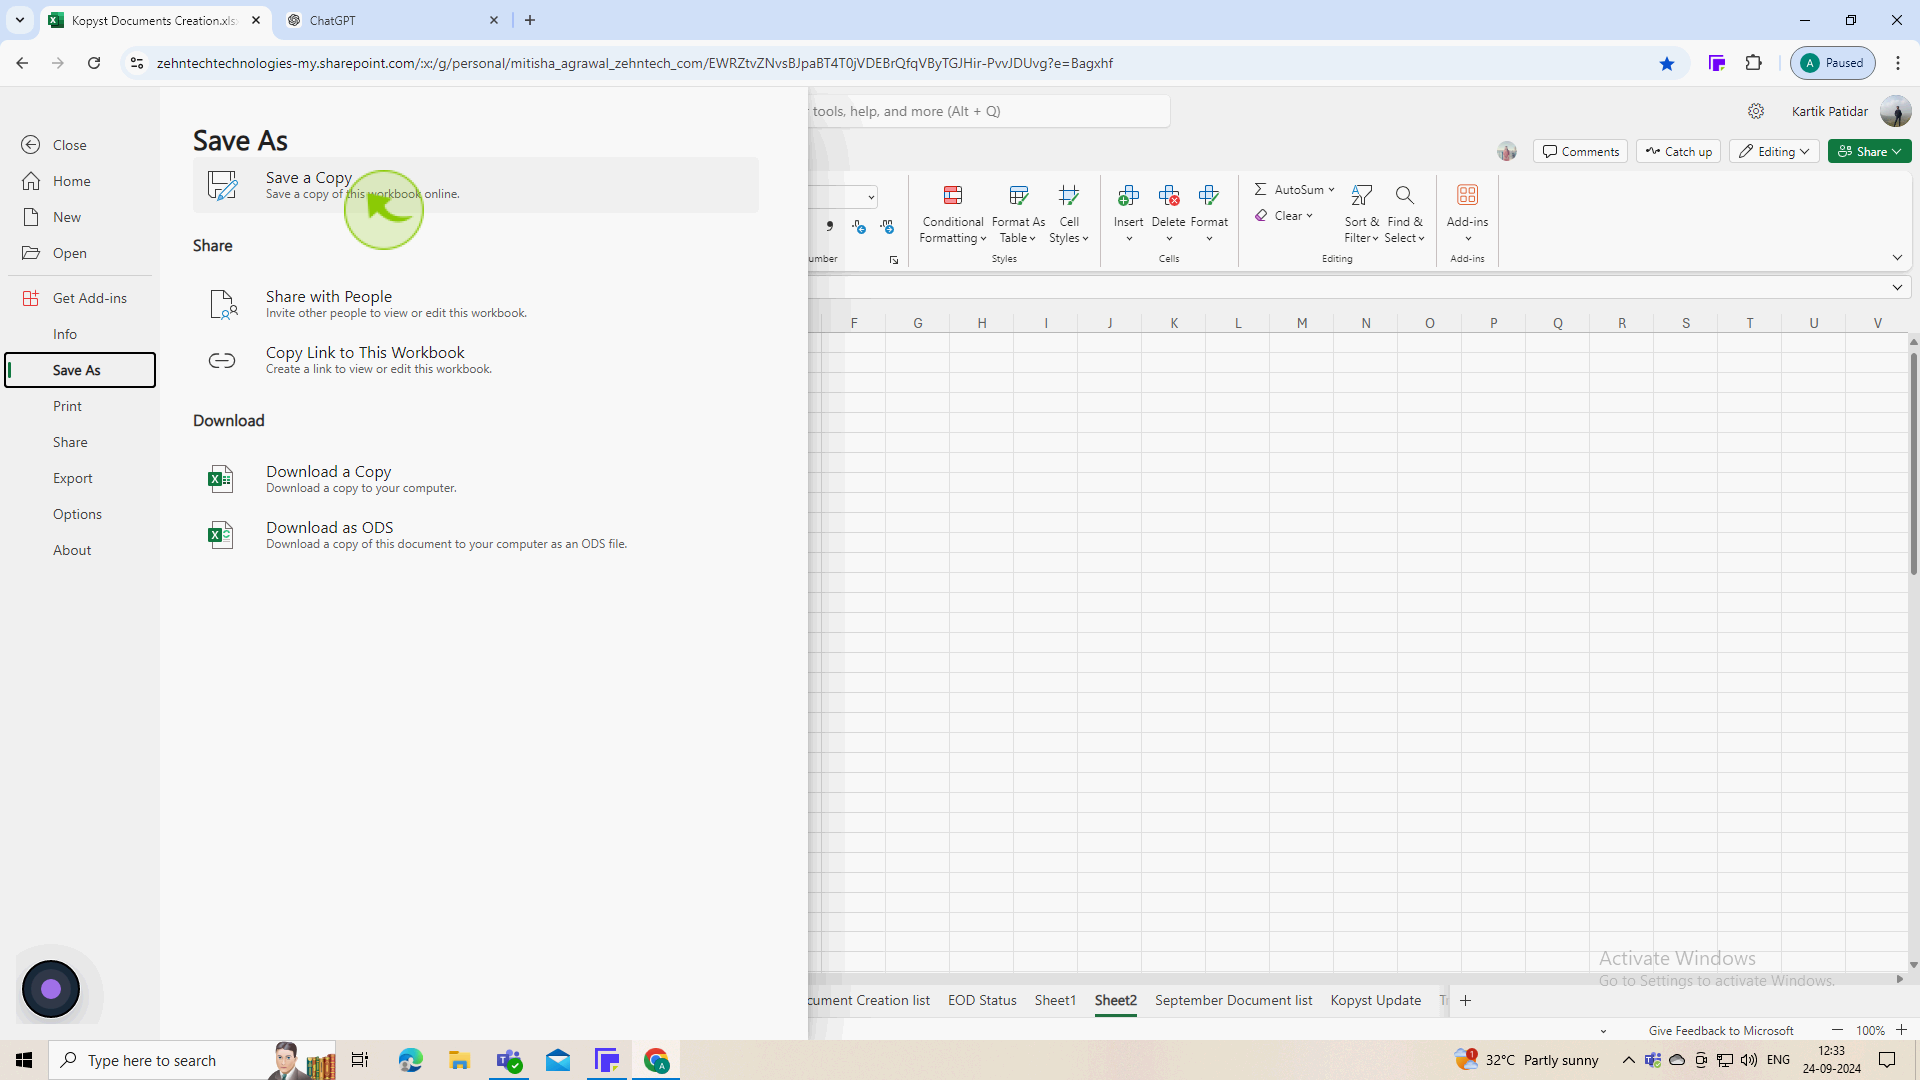Click the New document icon in sidebar
Viewport: 1920px width, 1080px height.
(31, 217)
